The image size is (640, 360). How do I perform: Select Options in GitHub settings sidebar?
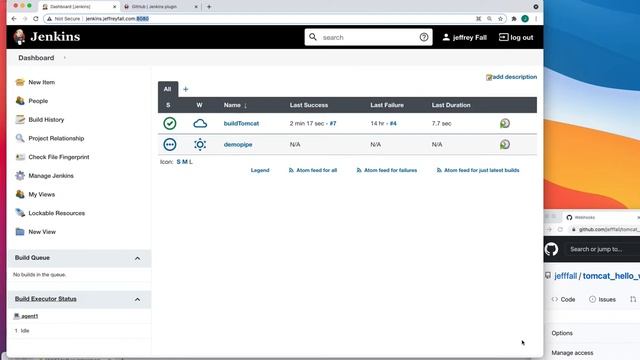click(562, 333)
